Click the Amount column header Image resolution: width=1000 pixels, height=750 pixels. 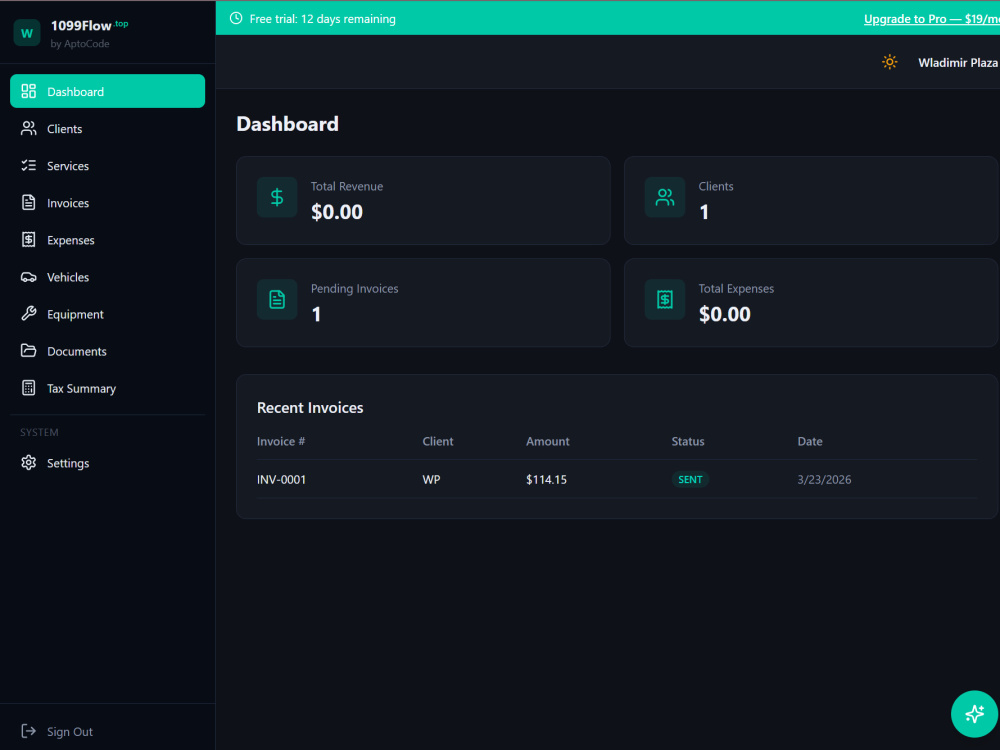(547, 441)
